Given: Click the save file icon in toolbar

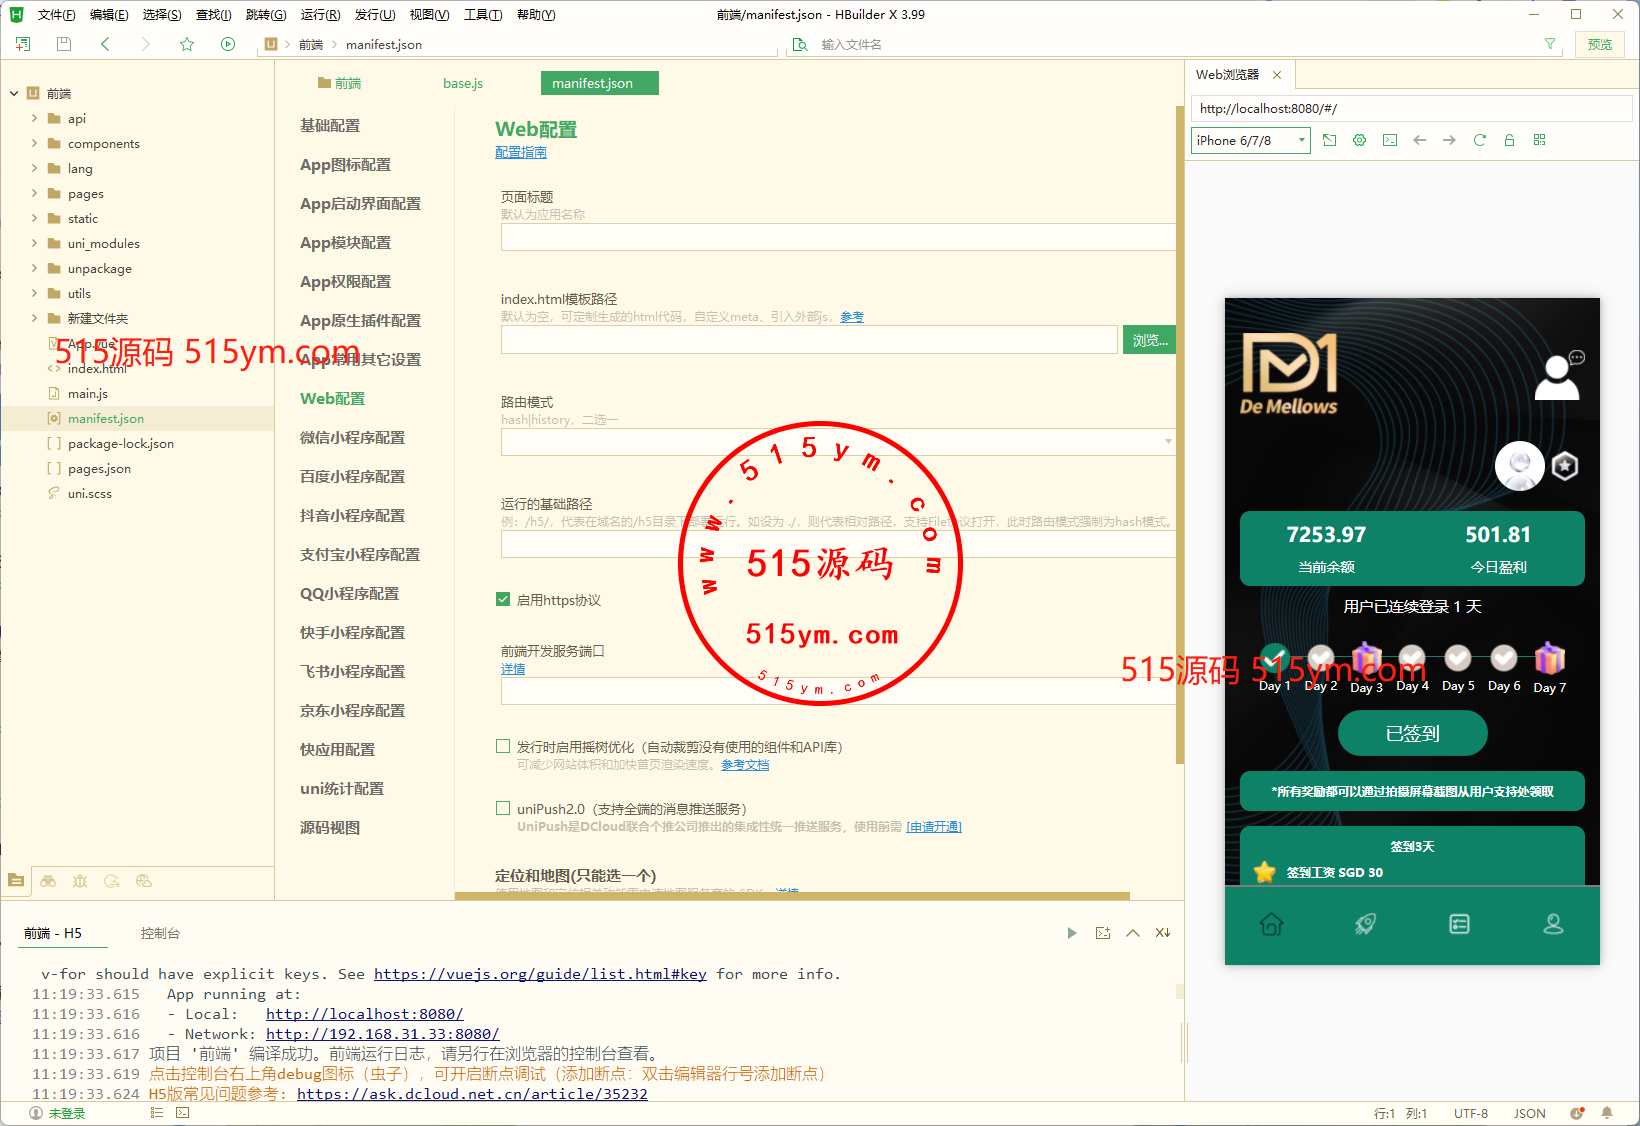Looking at the screenshot, I should [64, 44].
